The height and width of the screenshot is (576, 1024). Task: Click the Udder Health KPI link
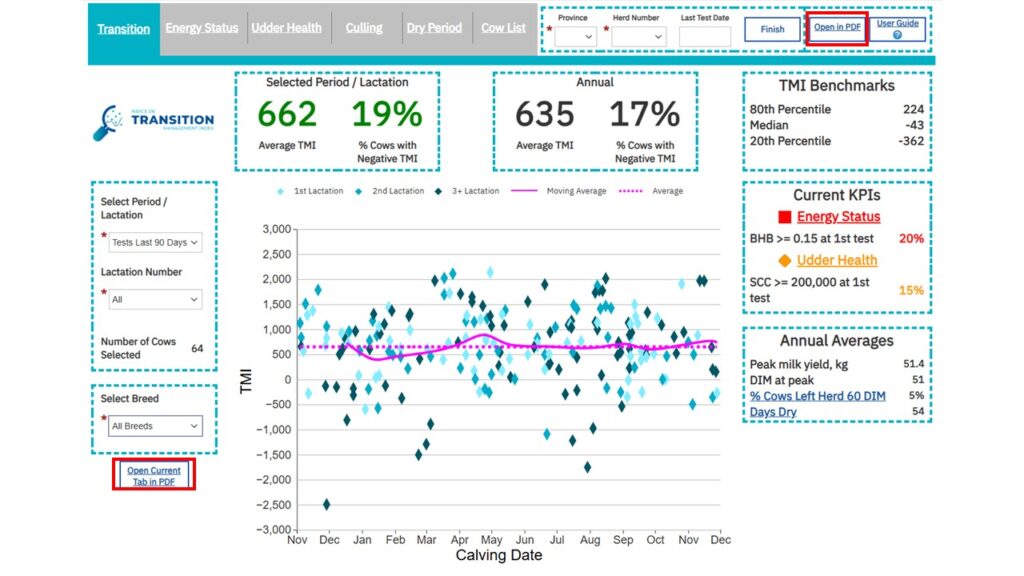coord(837,260)
